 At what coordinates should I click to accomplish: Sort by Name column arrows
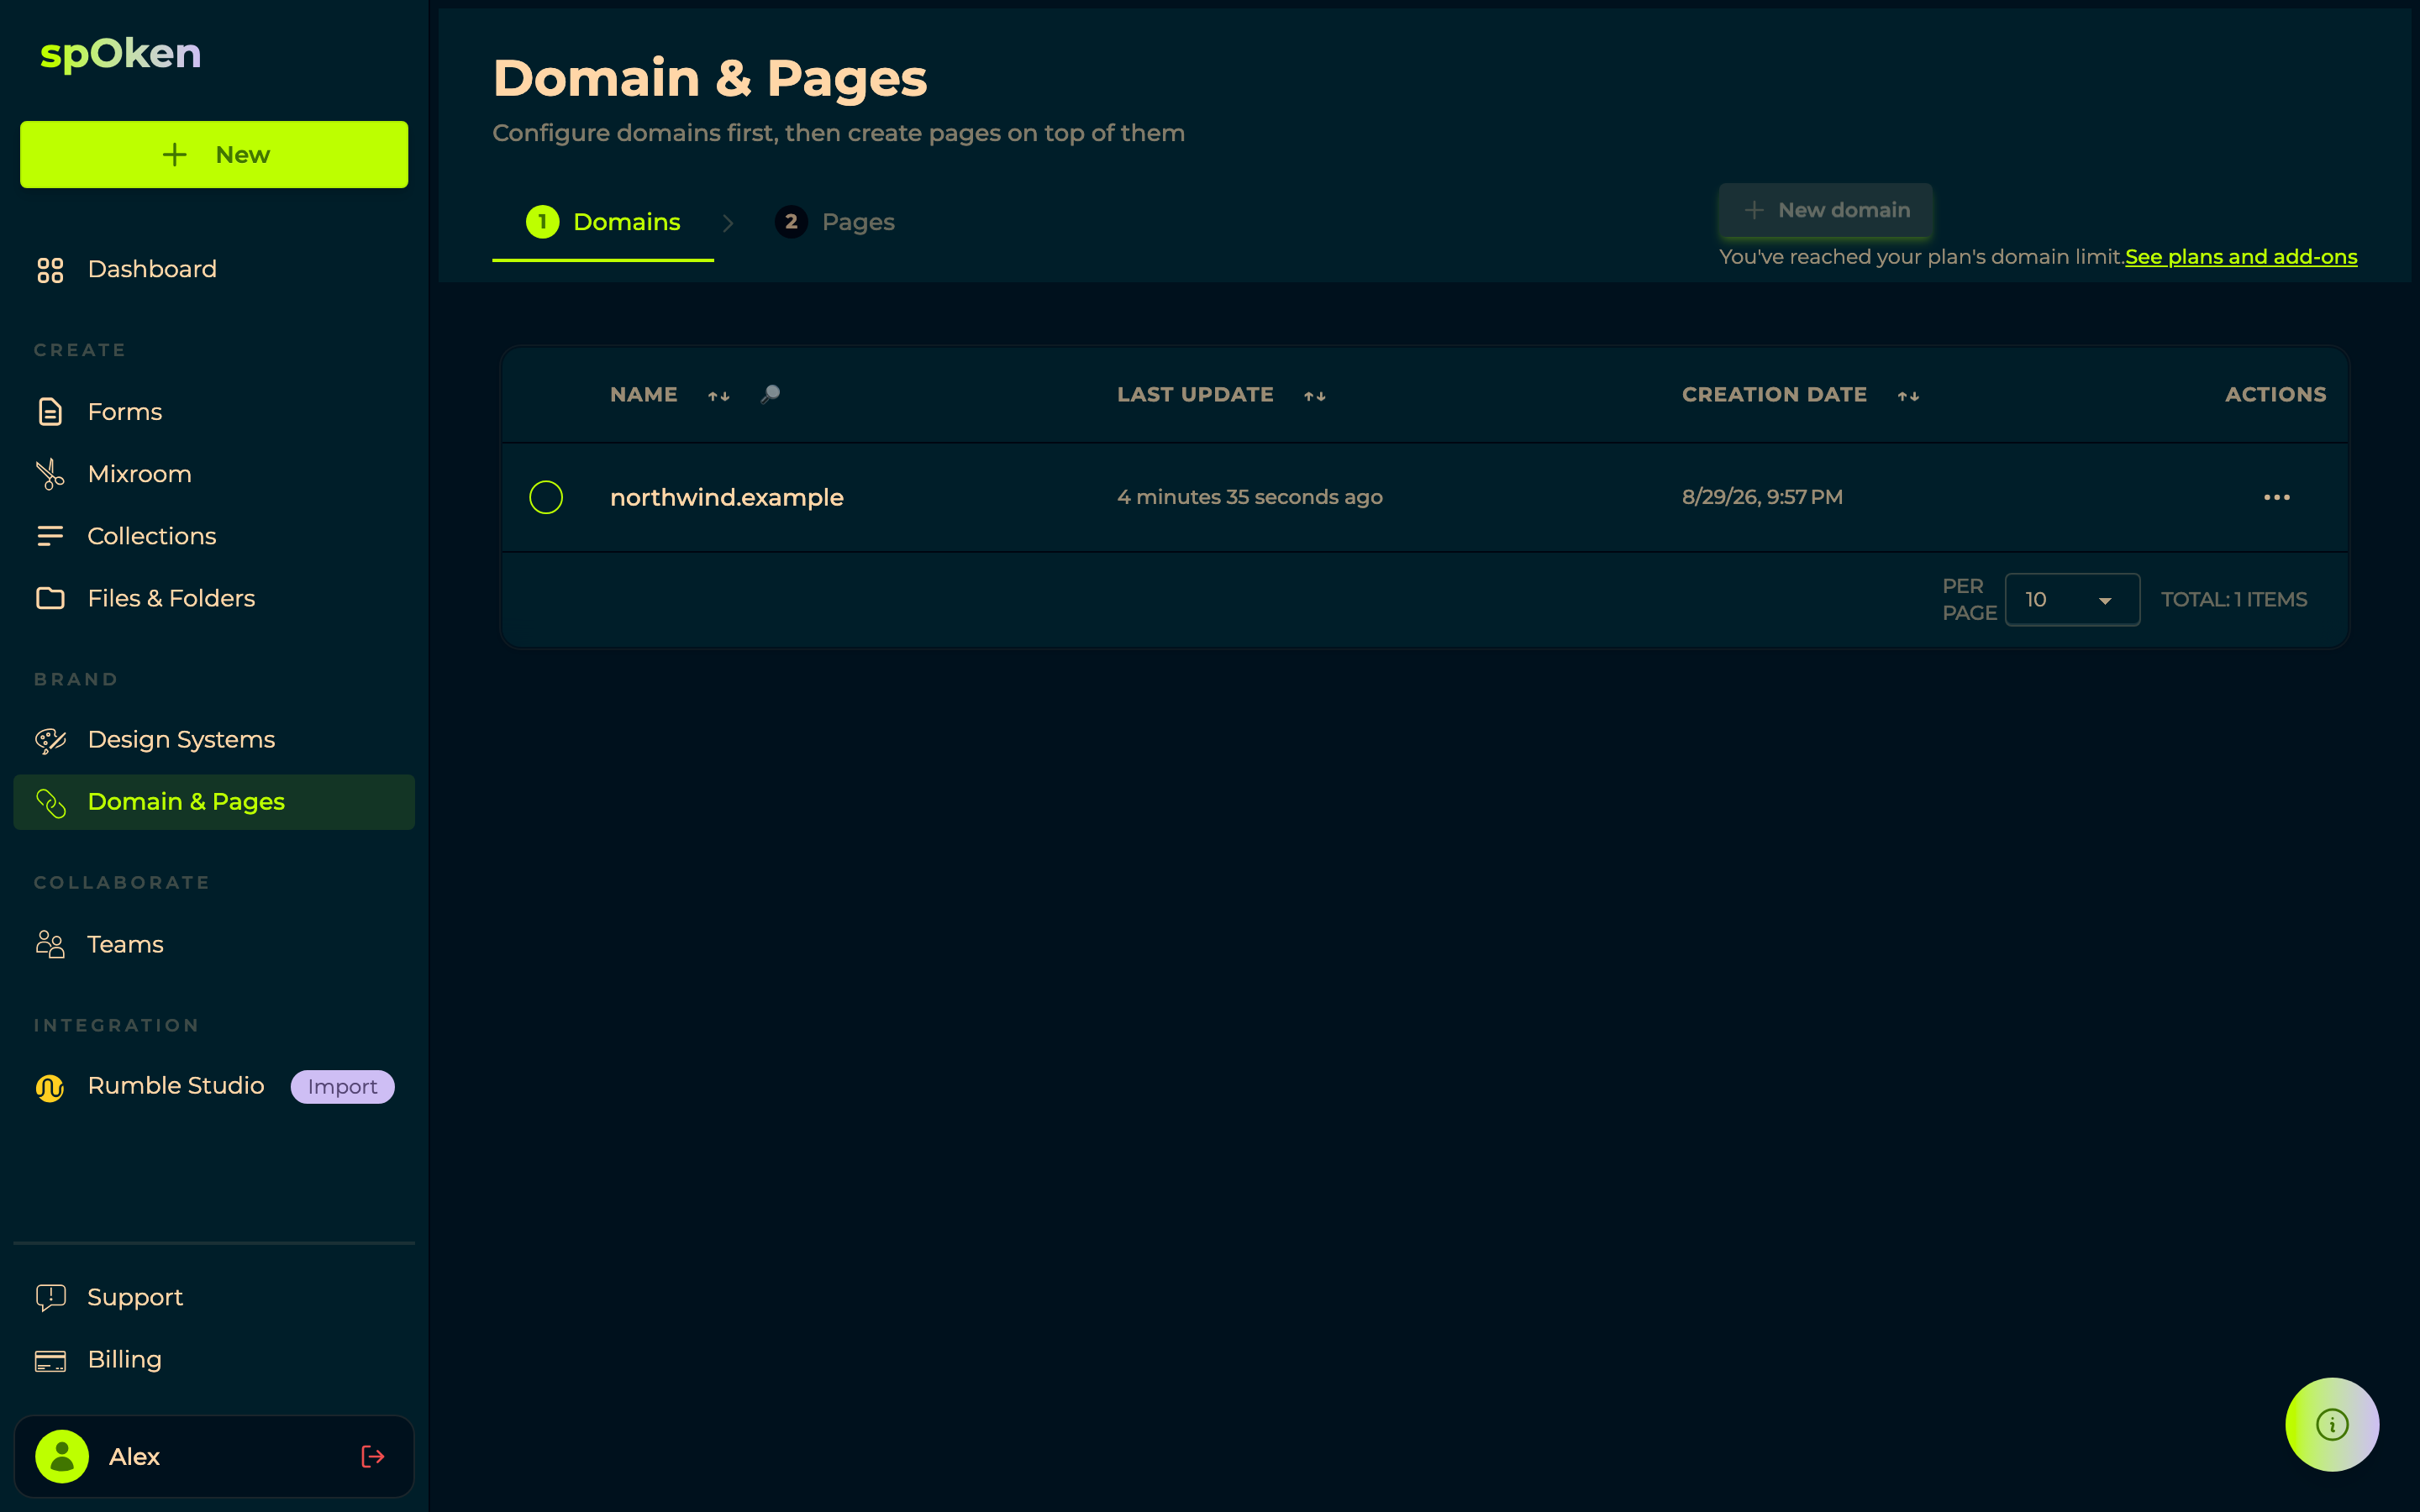tap(718, 396)
